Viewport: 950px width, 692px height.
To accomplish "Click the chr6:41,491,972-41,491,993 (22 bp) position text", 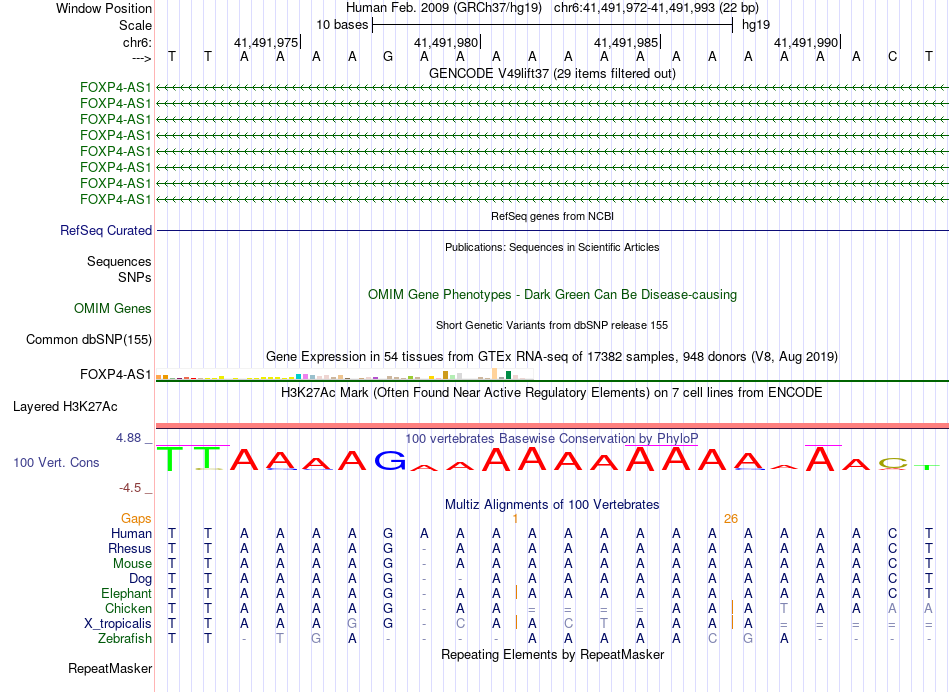I will (x=656, y=8).
